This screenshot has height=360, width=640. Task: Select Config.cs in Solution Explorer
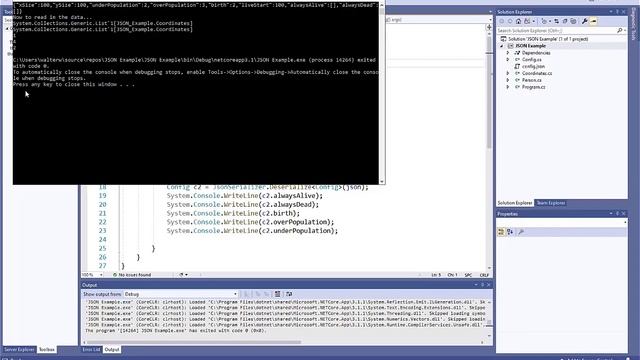pos(531,60)
